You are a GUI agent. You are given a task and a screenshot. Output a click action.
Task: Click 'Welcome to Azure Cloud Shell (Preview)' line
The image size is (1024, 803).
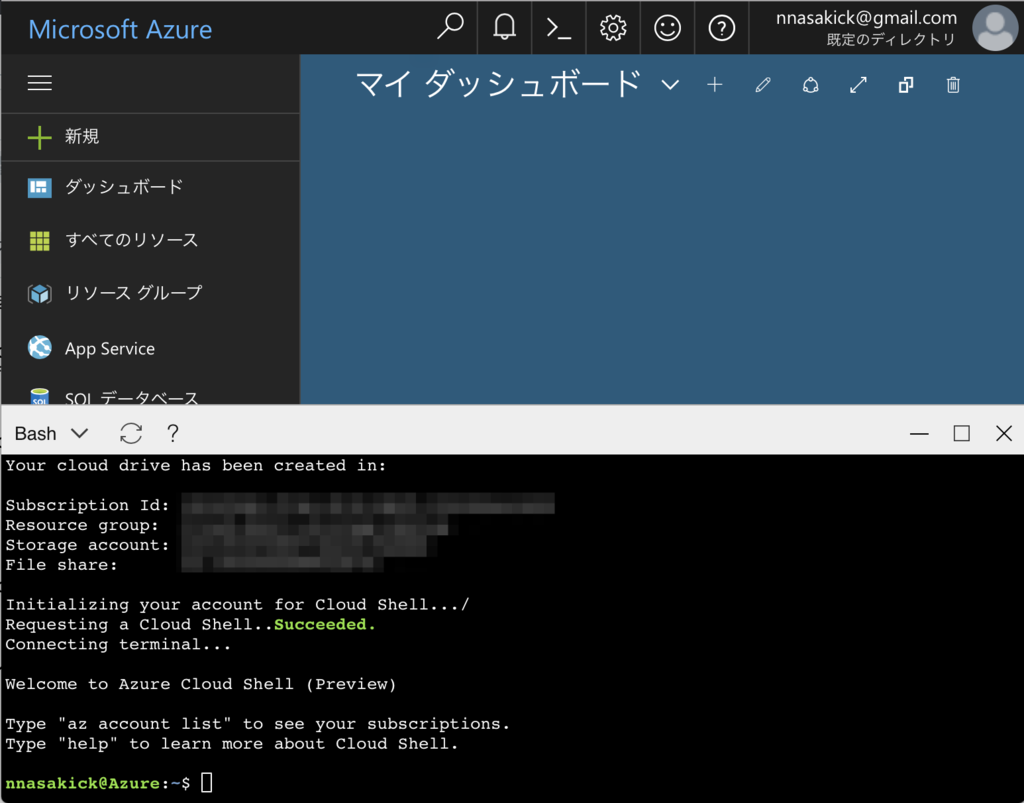coord(200,684)
